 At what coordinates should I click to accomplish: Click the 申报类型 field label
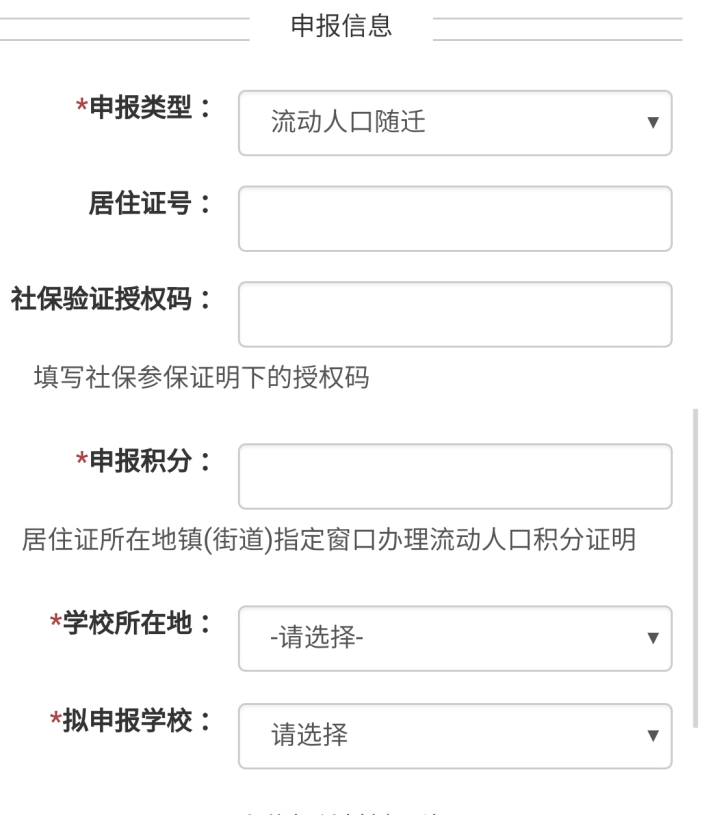point(143,107)
